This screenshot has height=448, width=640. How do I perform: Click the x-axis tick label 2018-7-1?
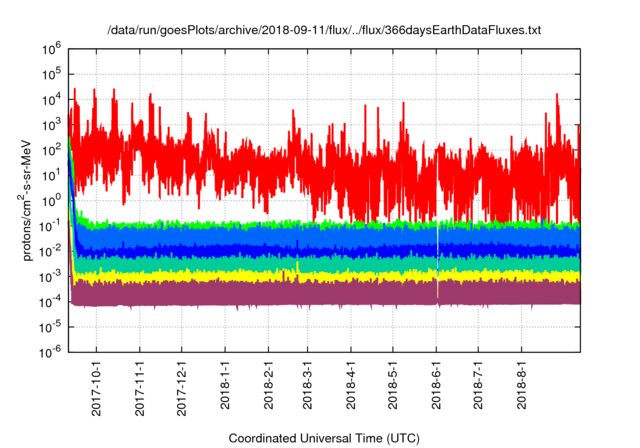[478, 384]
